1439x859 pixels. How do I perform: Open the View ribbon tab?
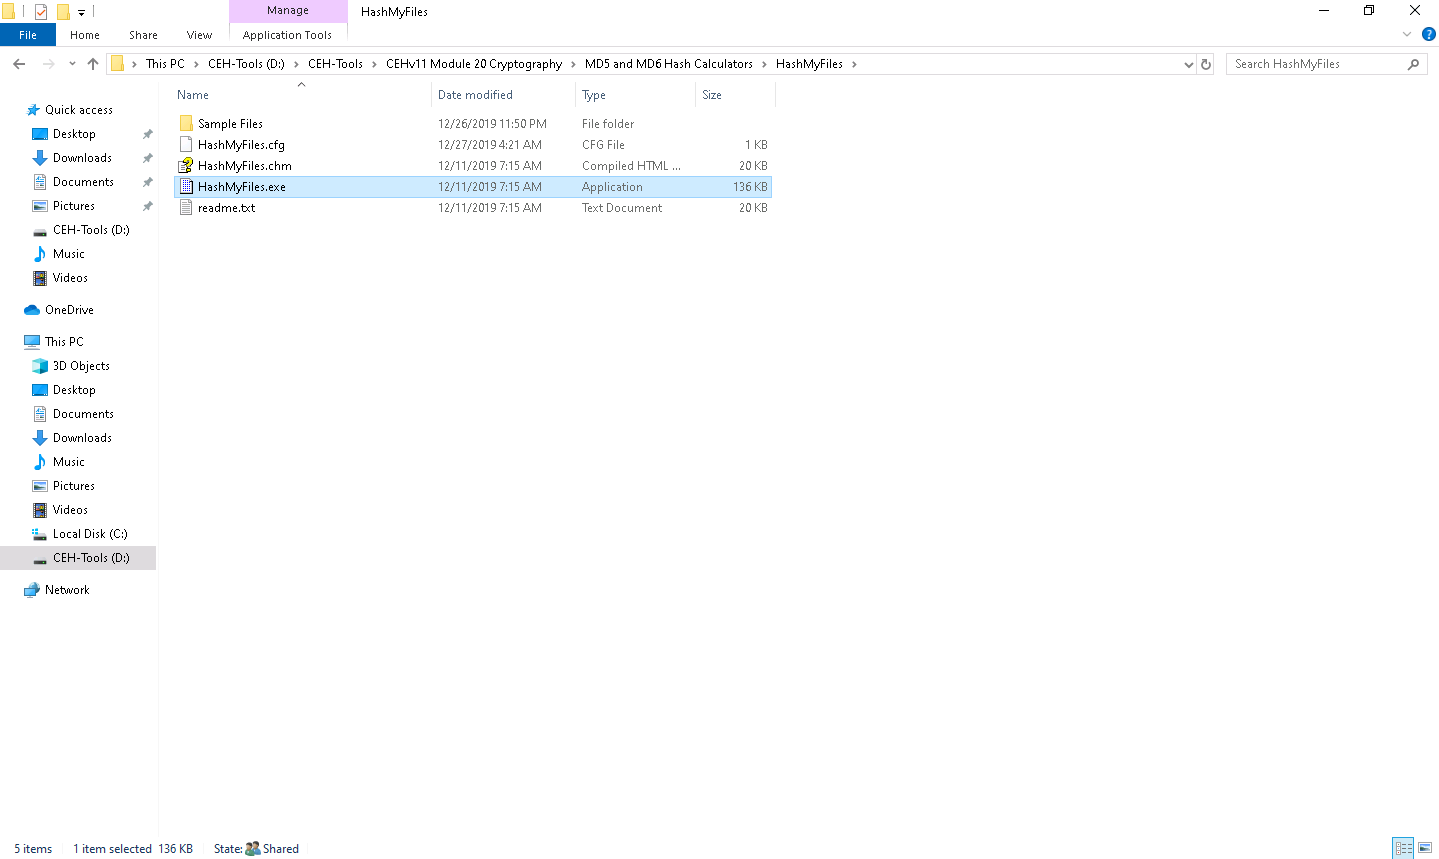pyautogui.click(x=199, y=35)
